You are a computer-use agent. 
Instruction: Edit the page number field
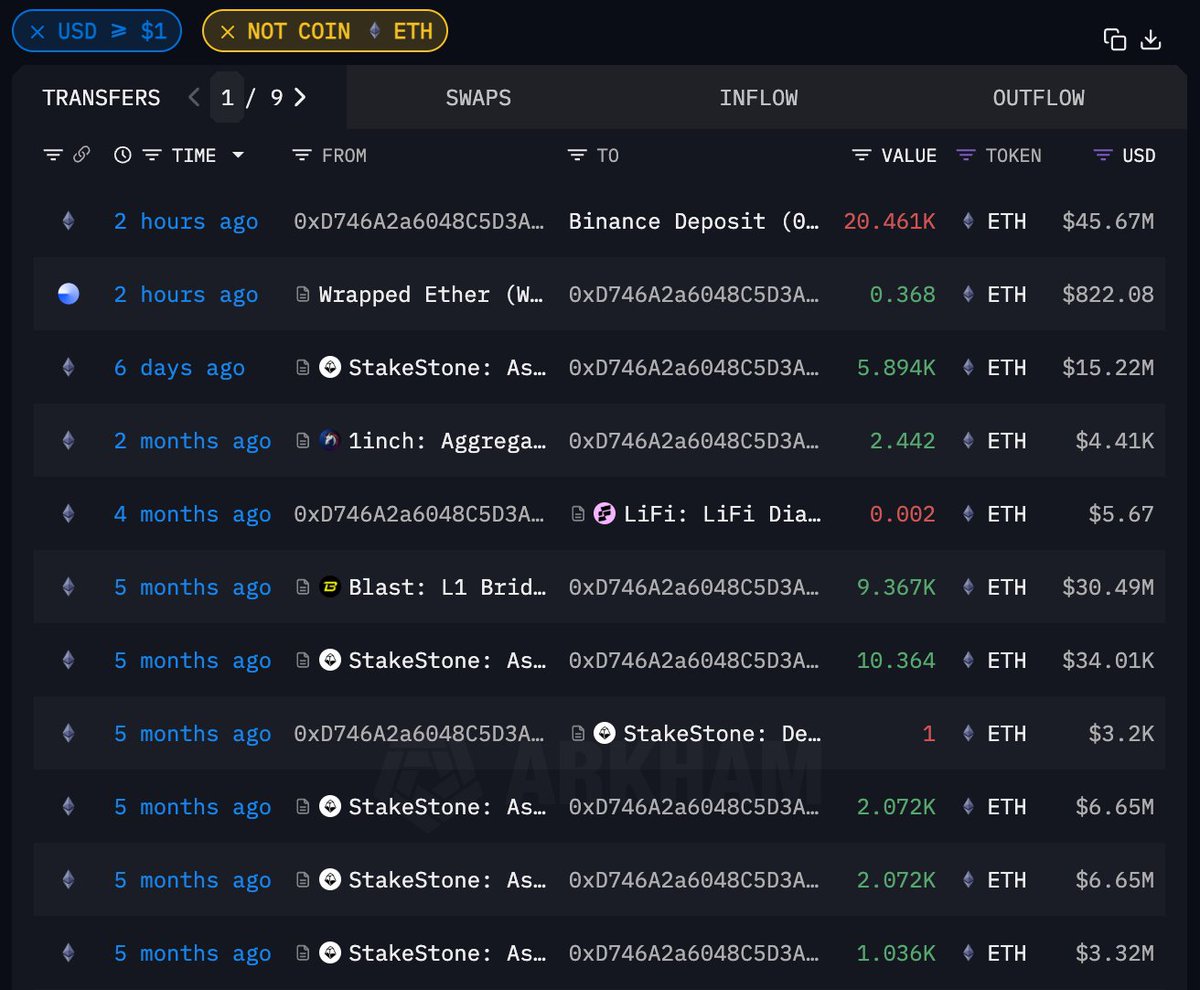pyautogui.click(x=227, y=97)
